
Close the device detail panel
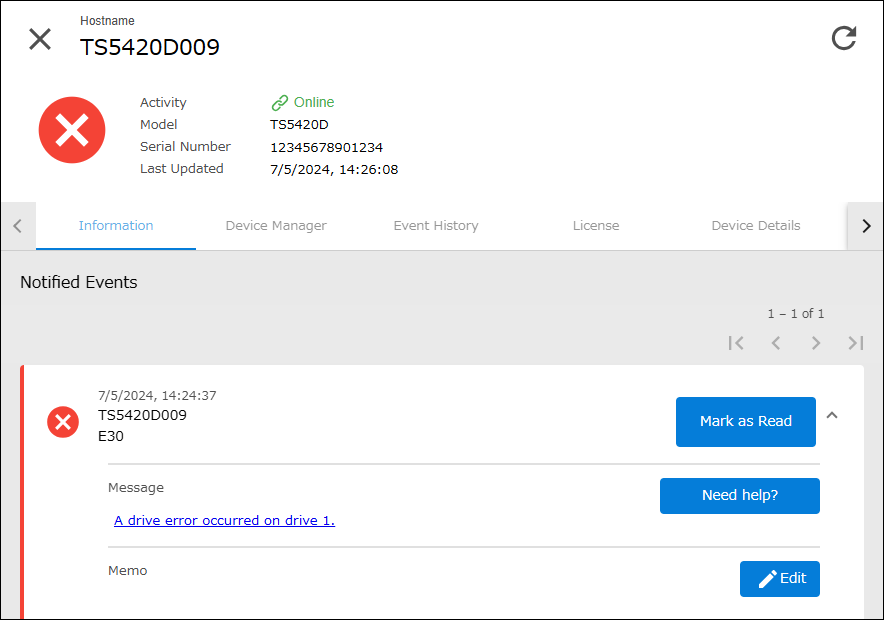pos(40,39)
